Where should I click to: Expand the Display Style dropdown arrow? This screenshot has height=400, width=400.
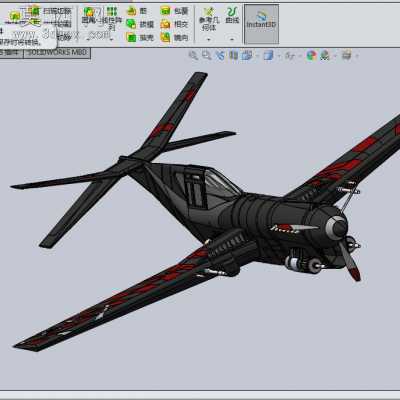(279, 56)
